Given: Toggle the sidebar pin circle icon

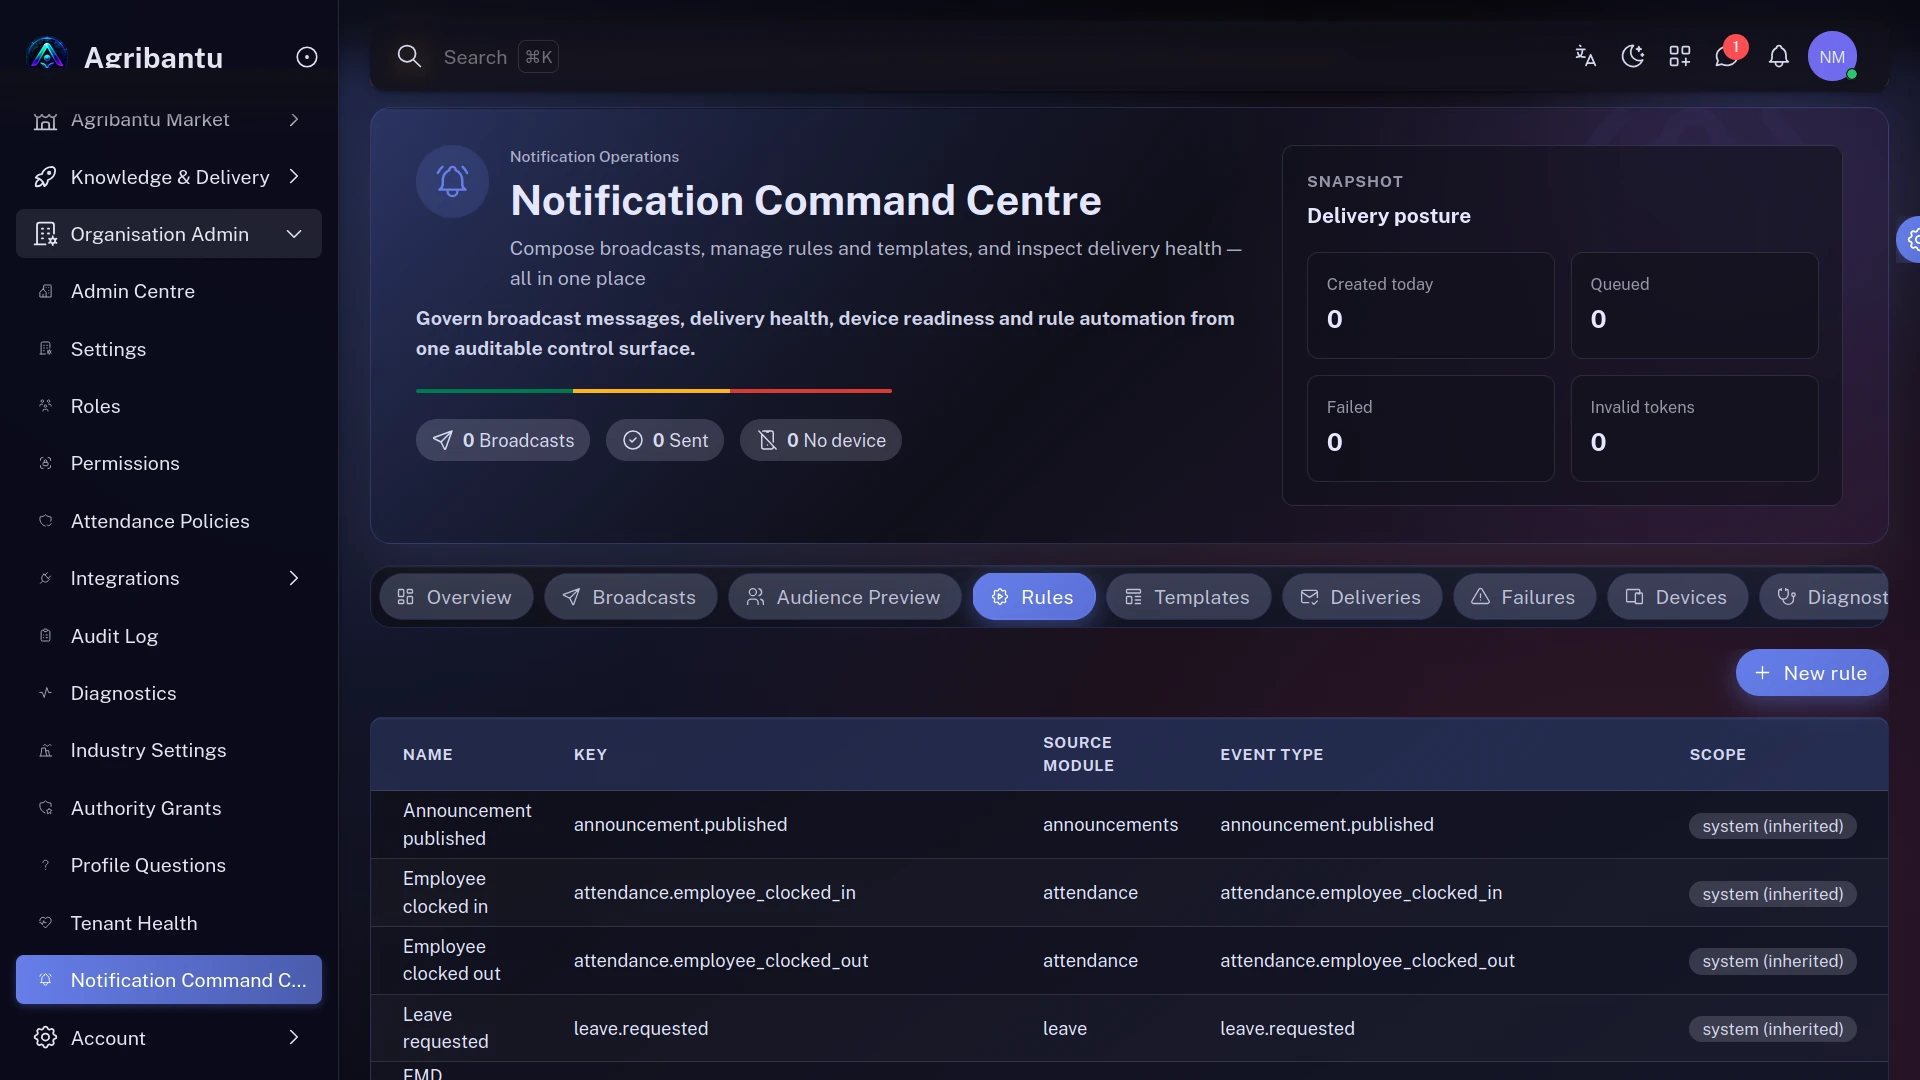Looking at the screenshot, I should tap(307, 57).
